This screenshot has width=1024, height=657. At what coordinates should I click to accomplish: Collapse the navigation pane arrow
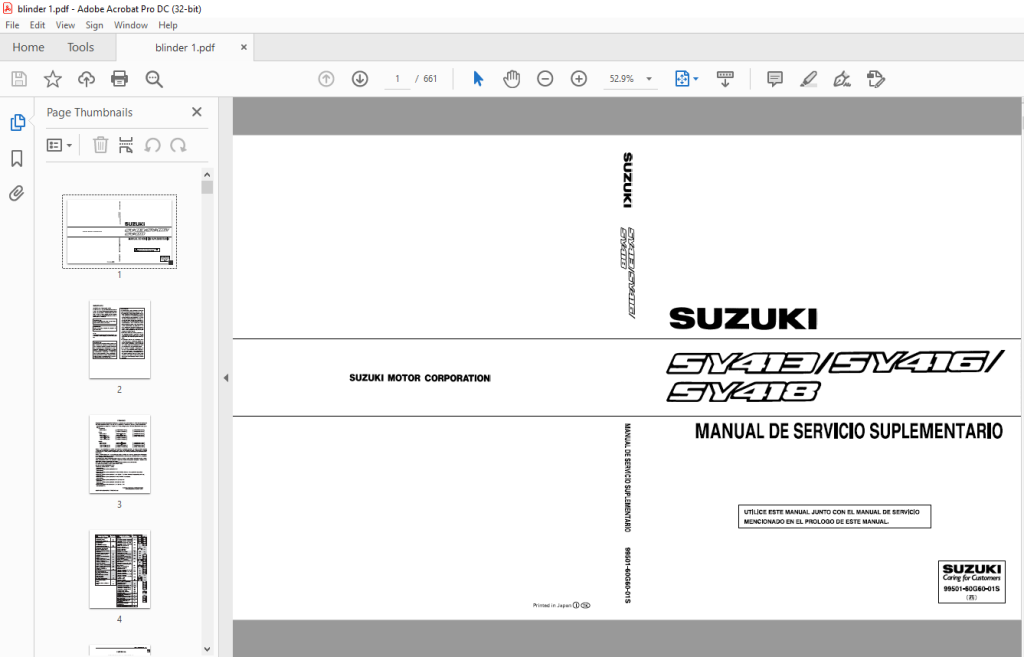[226, 377]
